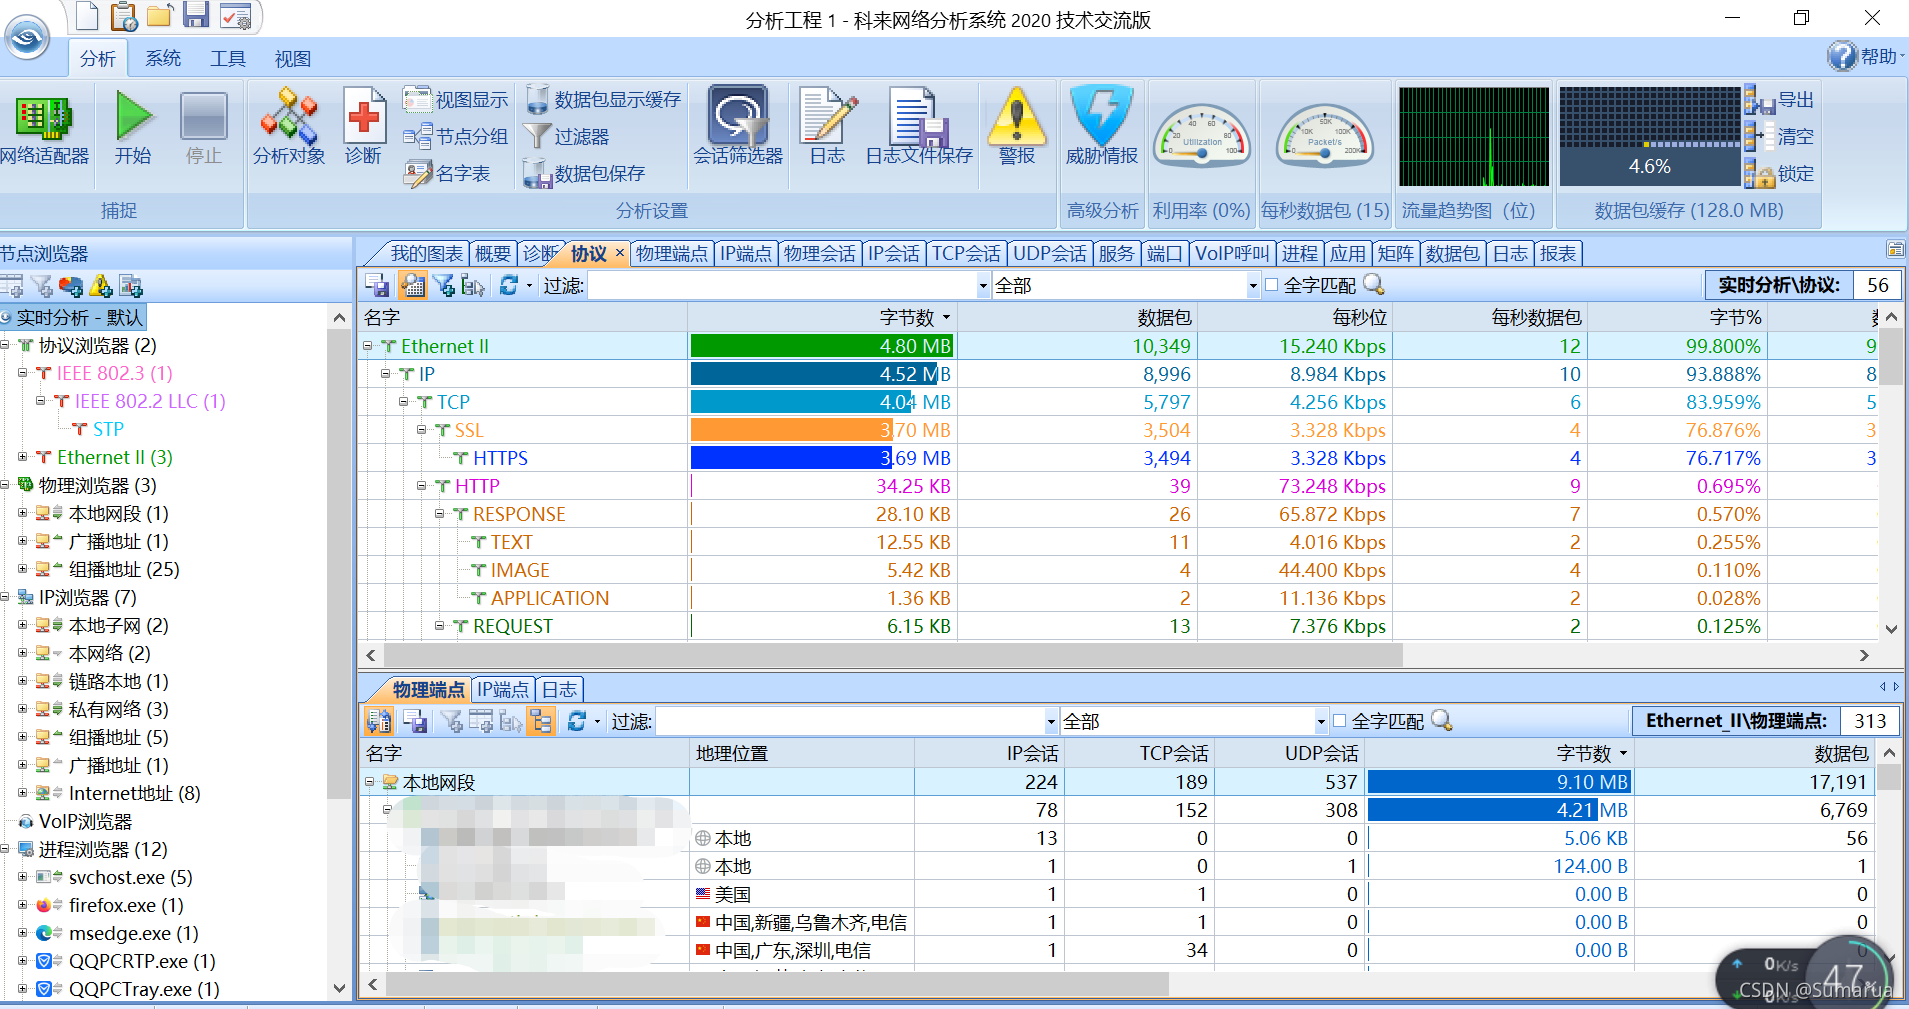The width and height of the screenshot is (1909, 1009).
Task: Open the protocol filter text dropdown
Action: tap(983, 286)
